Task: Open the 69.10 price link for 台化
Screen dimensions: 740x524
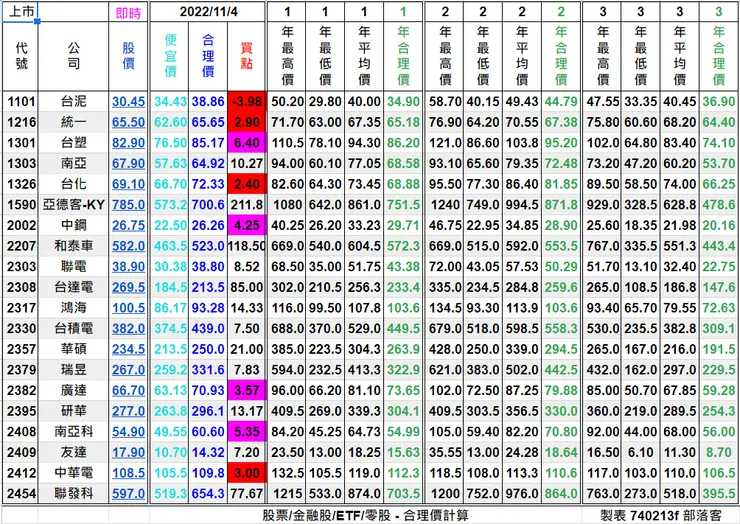Action: point(128,184)
